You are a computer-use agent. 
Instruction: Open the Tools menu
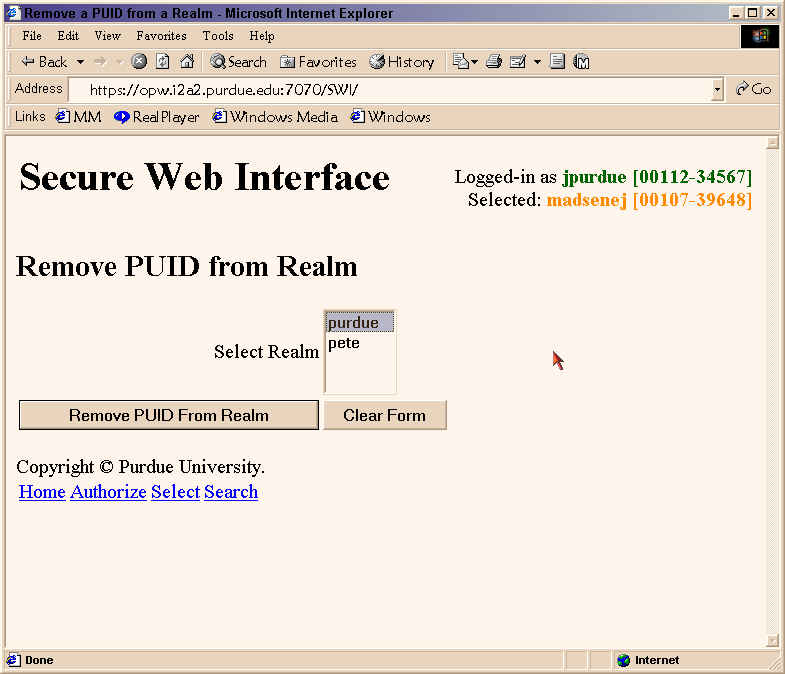tap(218, 36)
